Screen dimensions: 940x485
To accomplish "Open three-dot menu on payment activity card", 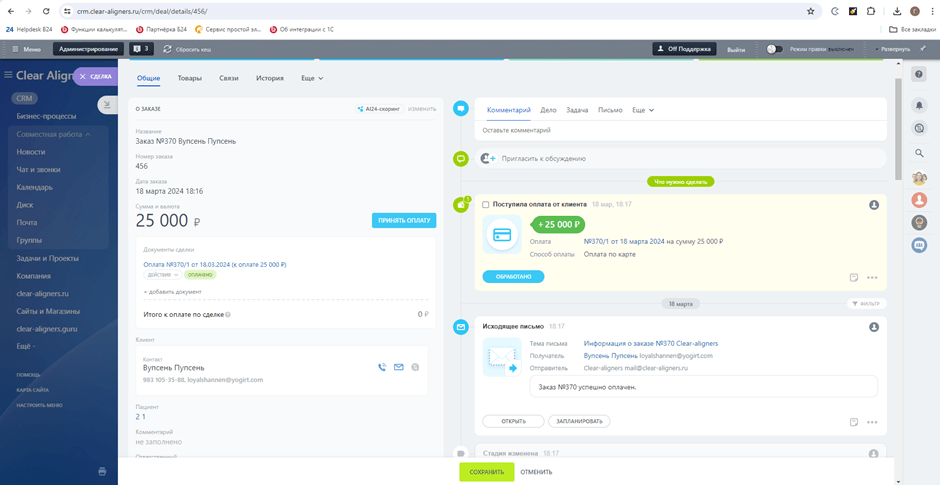I will click(872, 278).
